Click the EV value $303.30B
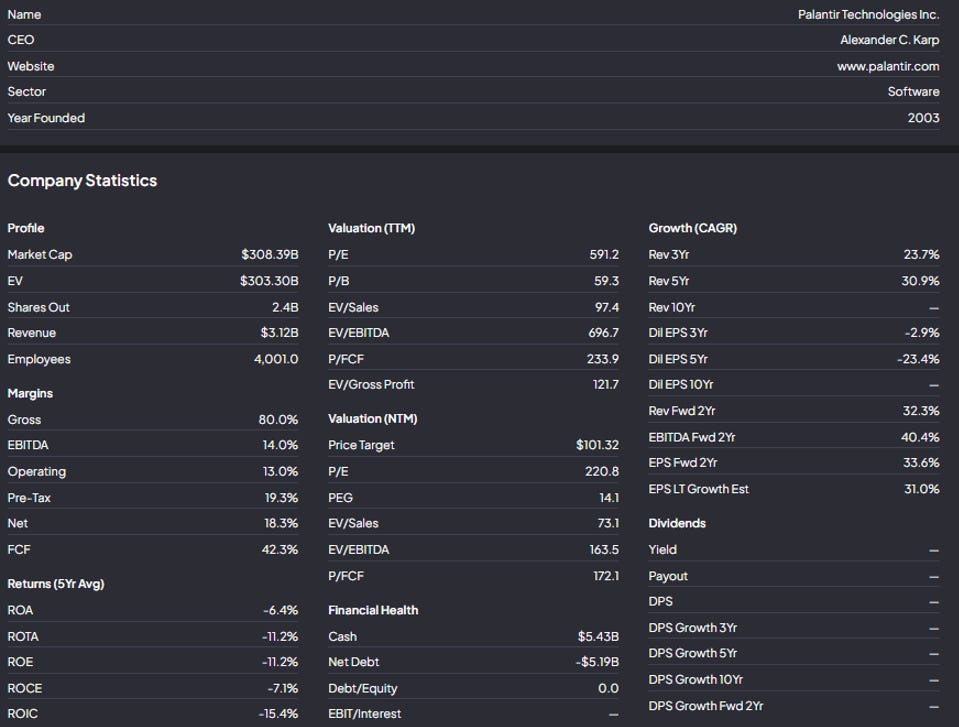 point(269,281)
